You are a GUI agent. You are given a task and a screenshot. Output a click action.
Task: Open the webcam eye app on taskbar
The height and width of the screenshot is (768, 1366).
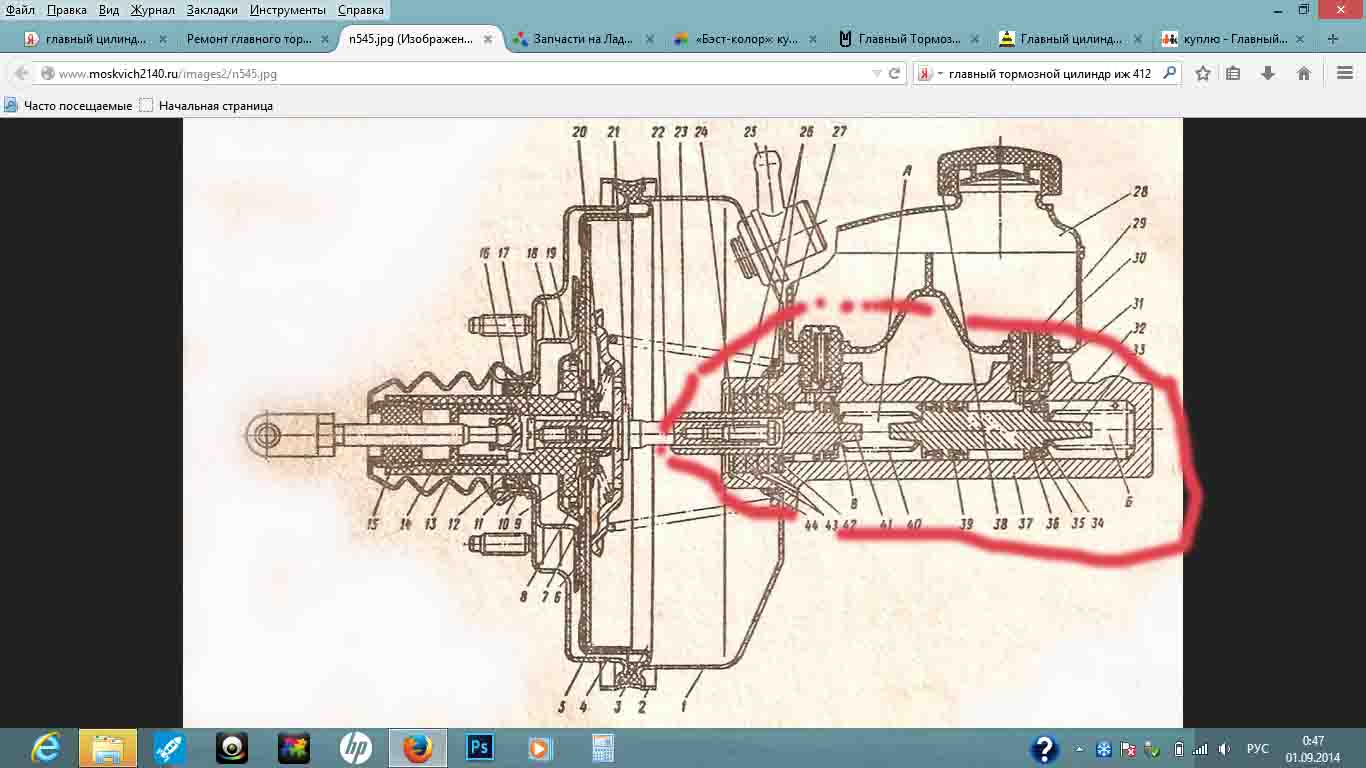(232, 747)
